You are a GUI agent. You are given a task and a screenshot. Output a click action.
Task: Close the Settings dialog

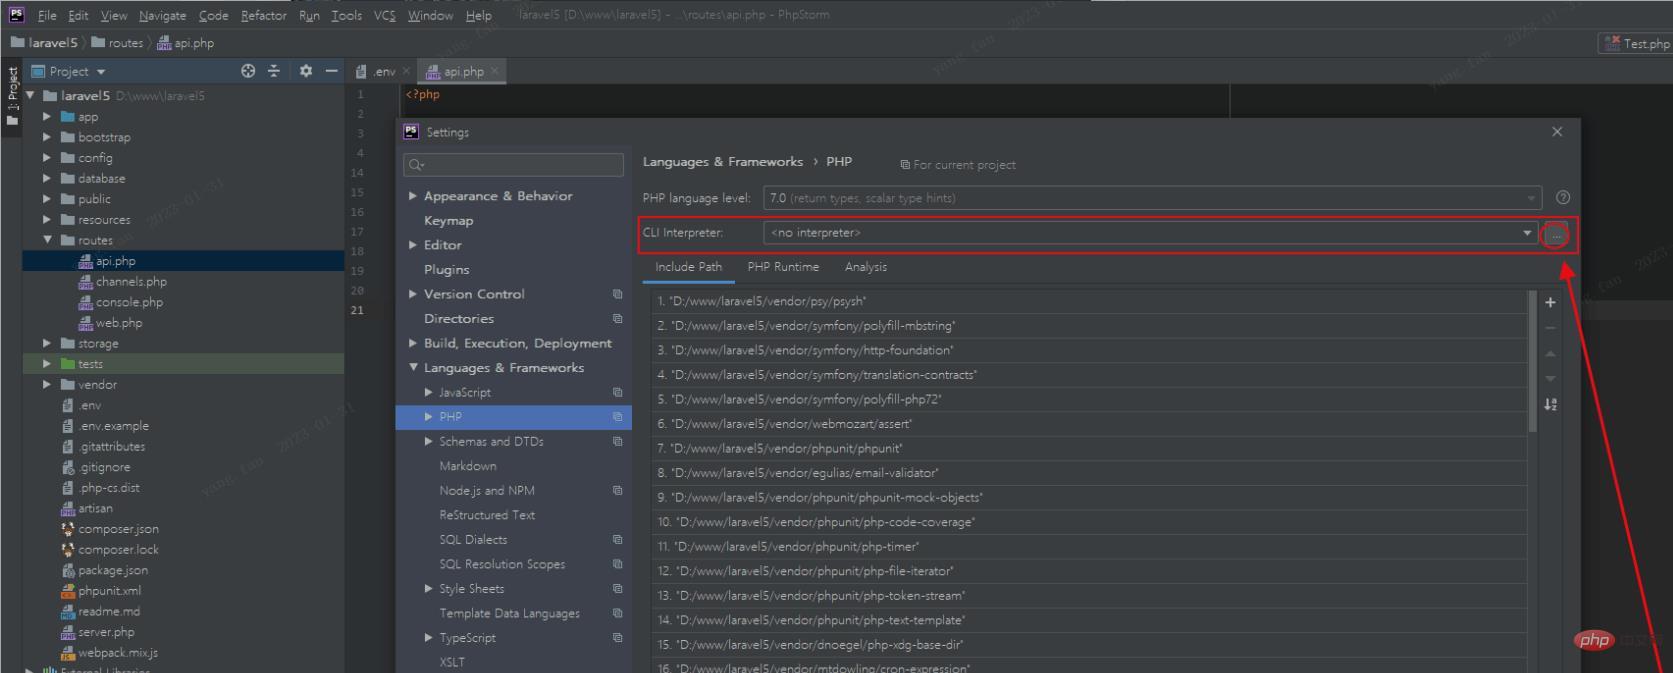(1557, 132)
